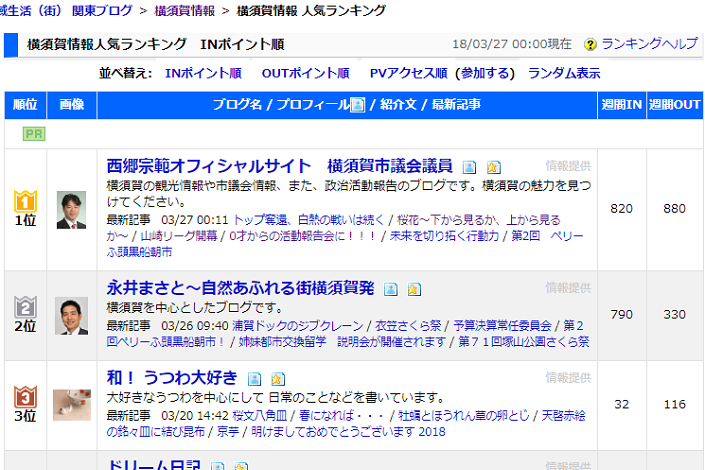The height and width of the screenshot is (470, 705).
Task: Click the green PR badge
Action: coord(33,134)
